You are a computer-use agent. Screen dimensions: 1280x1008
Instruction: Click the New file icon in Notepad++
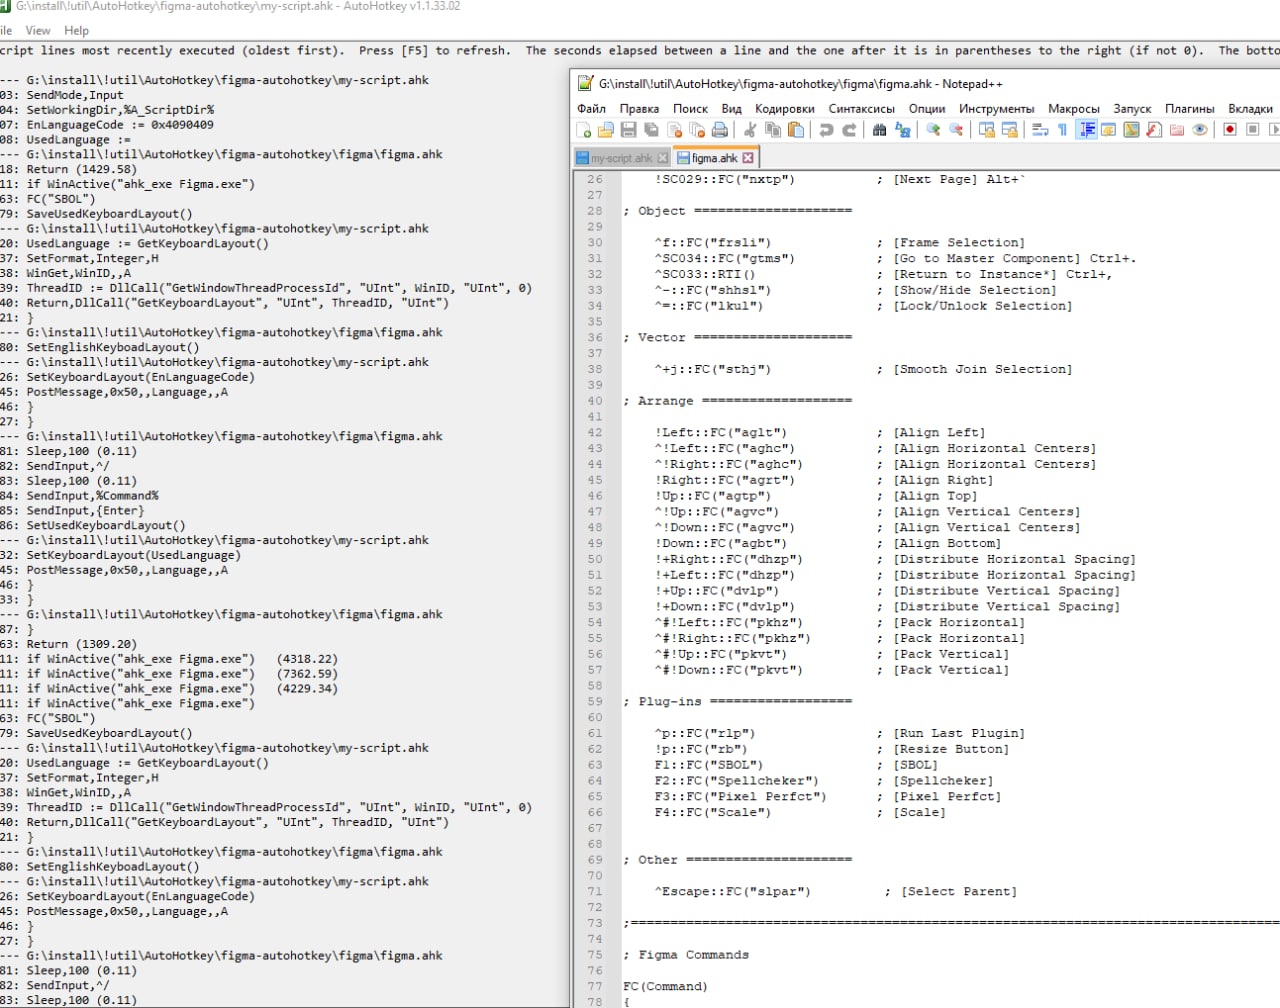coord(584,130)
